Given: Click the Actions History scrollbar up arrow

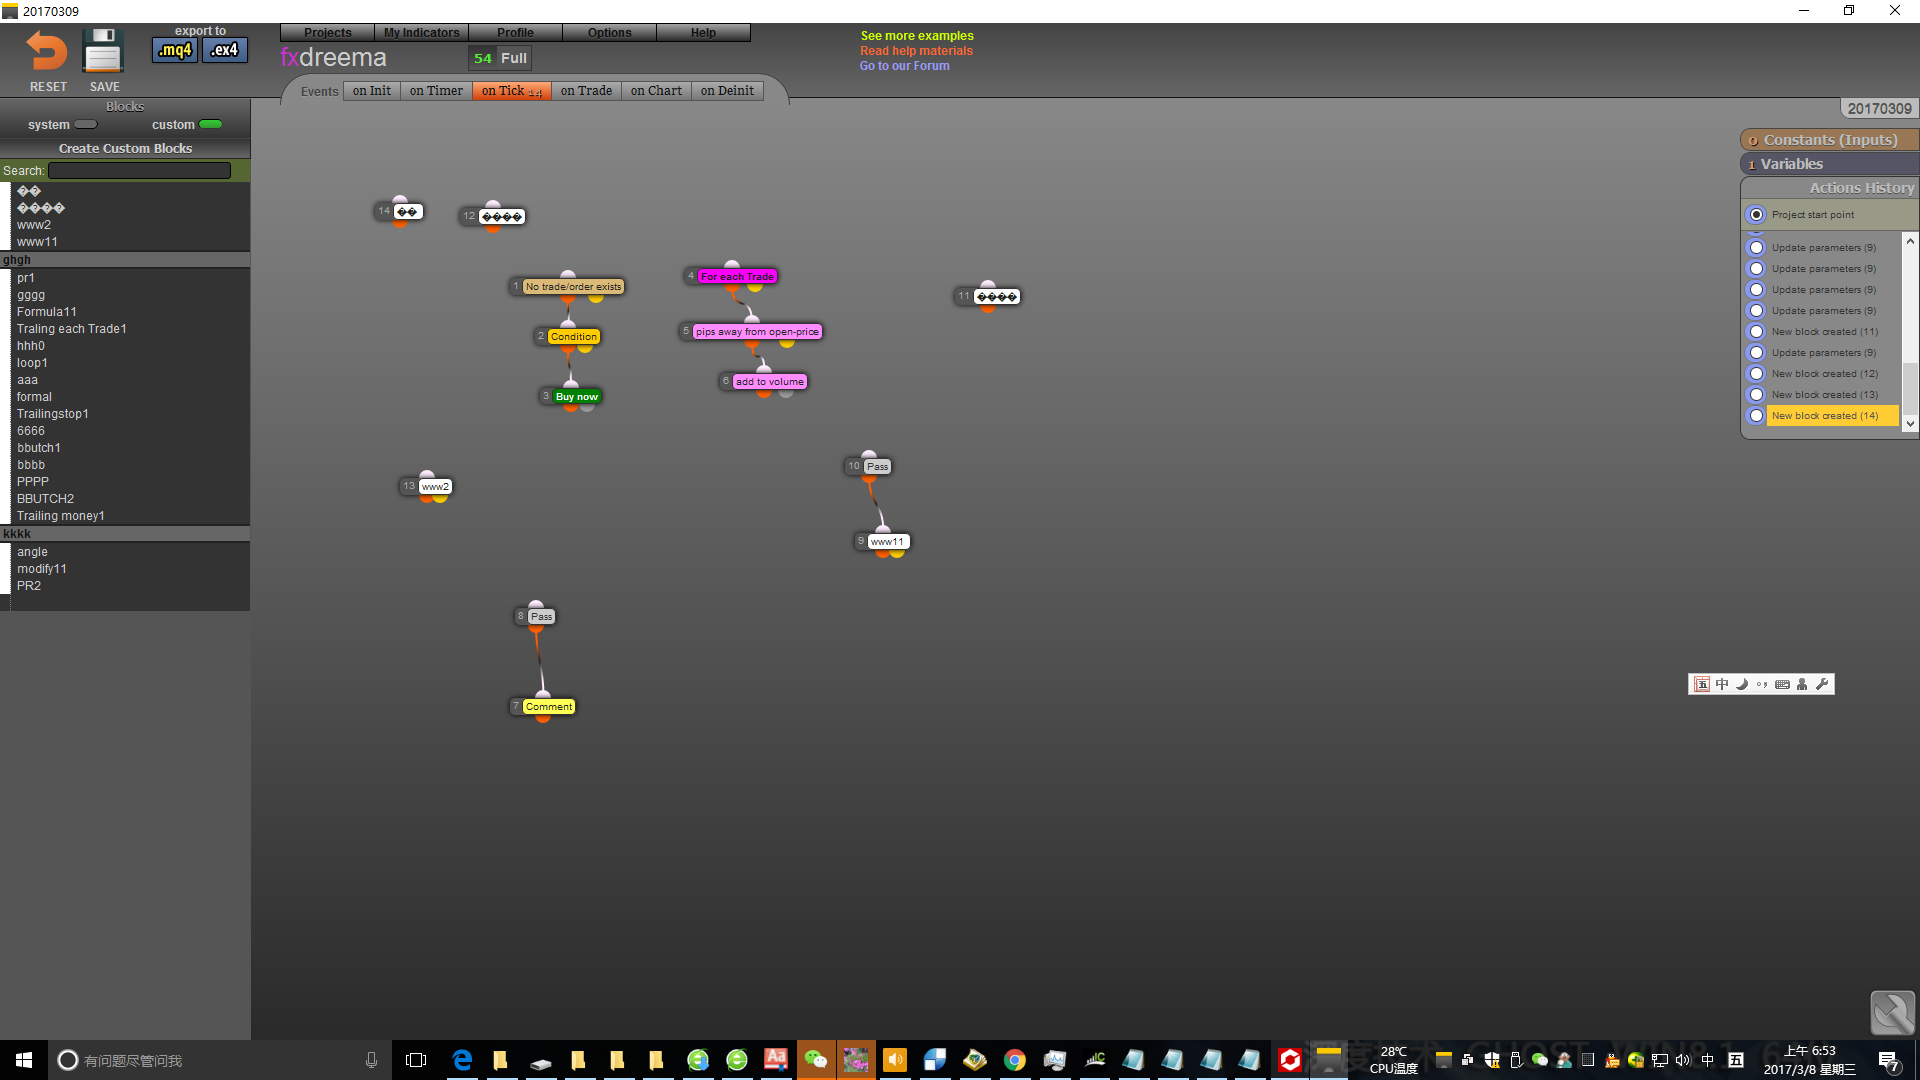Looking at the screenshot, I should [1910, 241].
